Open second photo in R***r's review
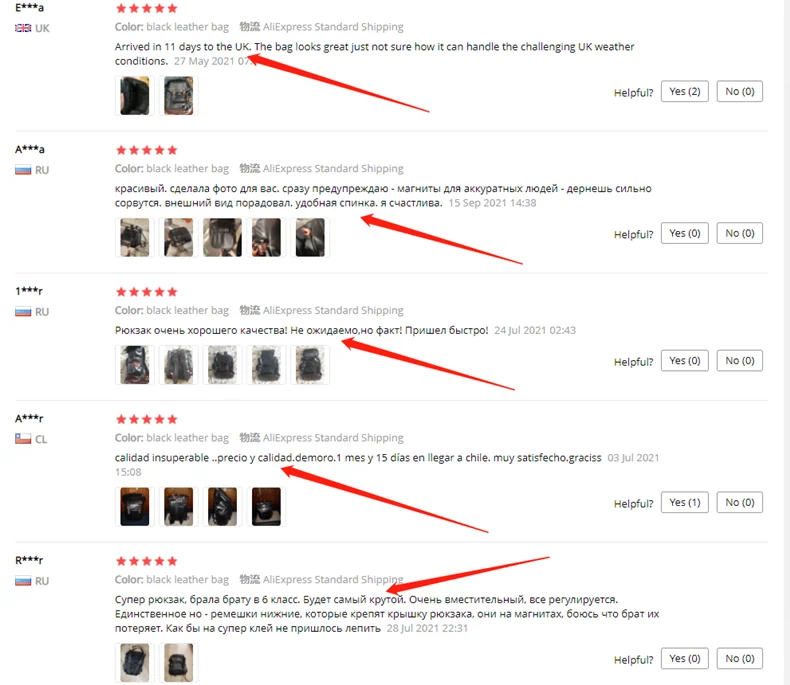This screenshot has width=790, height=685. point(178,663)
